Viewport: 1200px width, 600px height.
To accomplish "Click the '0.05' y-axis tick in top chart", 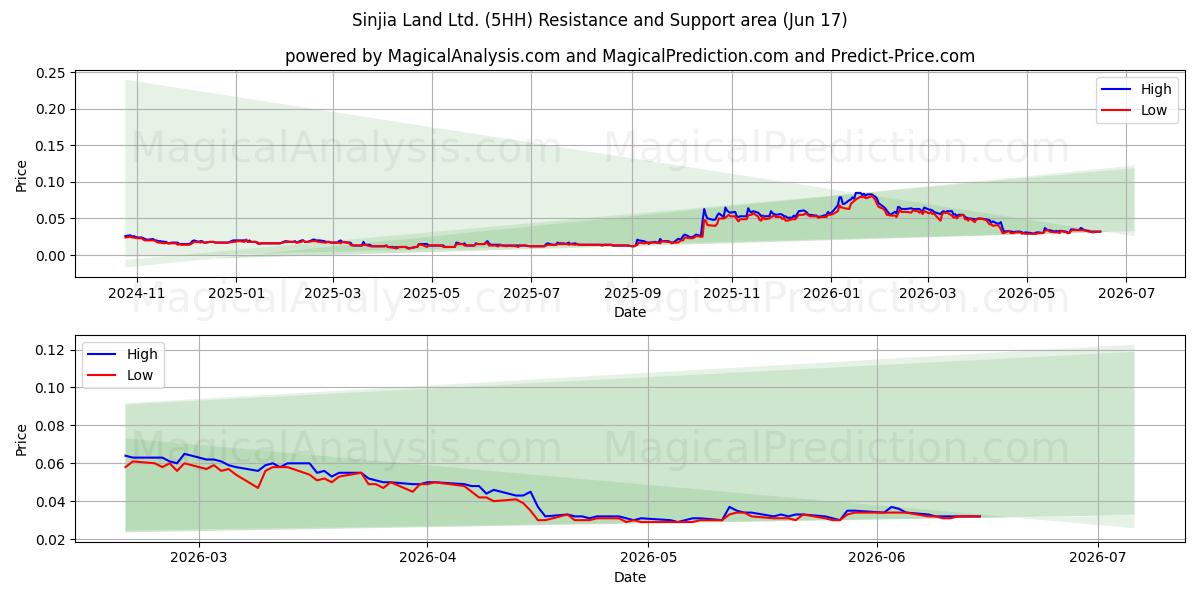I will click(x=50, y=219).
